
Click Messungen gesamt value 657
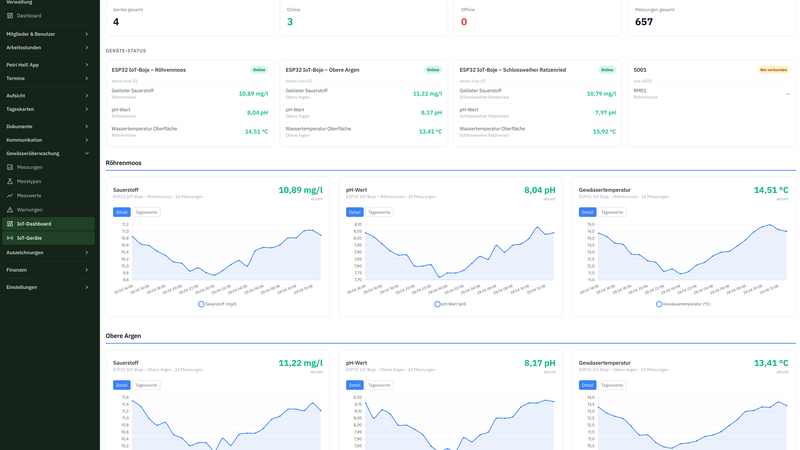click(644, 22)
